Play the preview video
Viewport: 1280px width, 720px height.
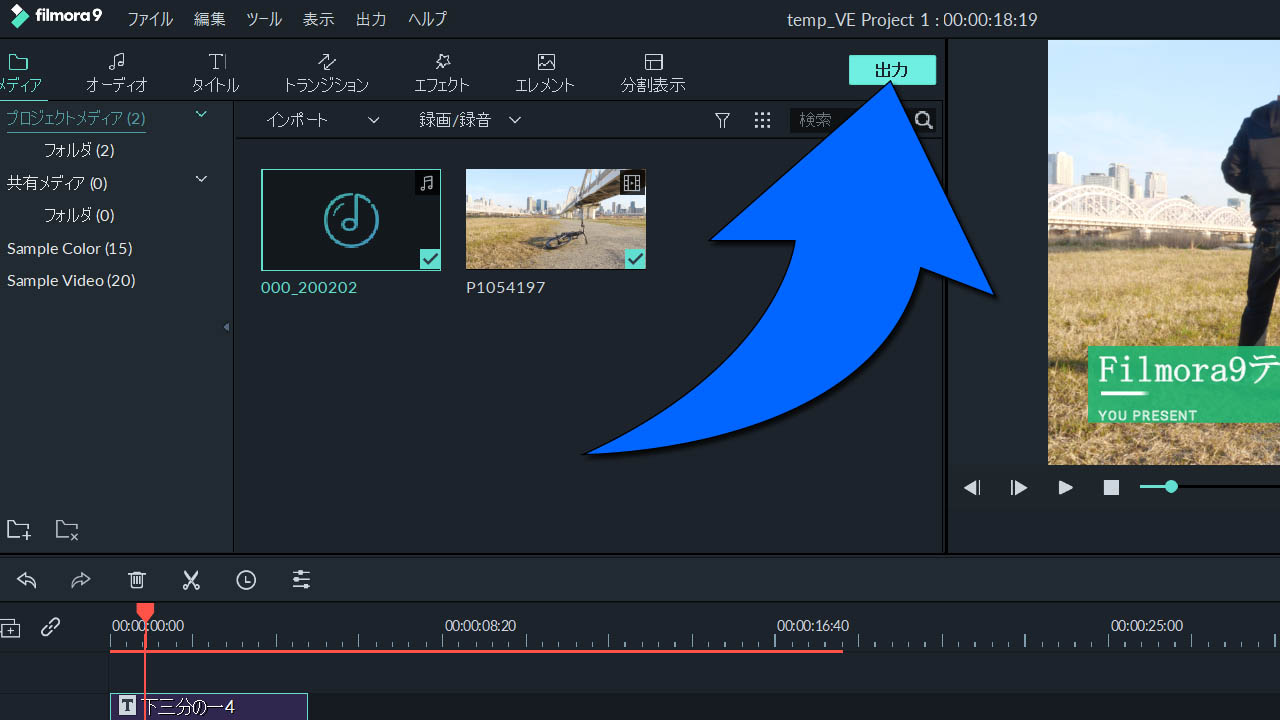click(1066, 488)
